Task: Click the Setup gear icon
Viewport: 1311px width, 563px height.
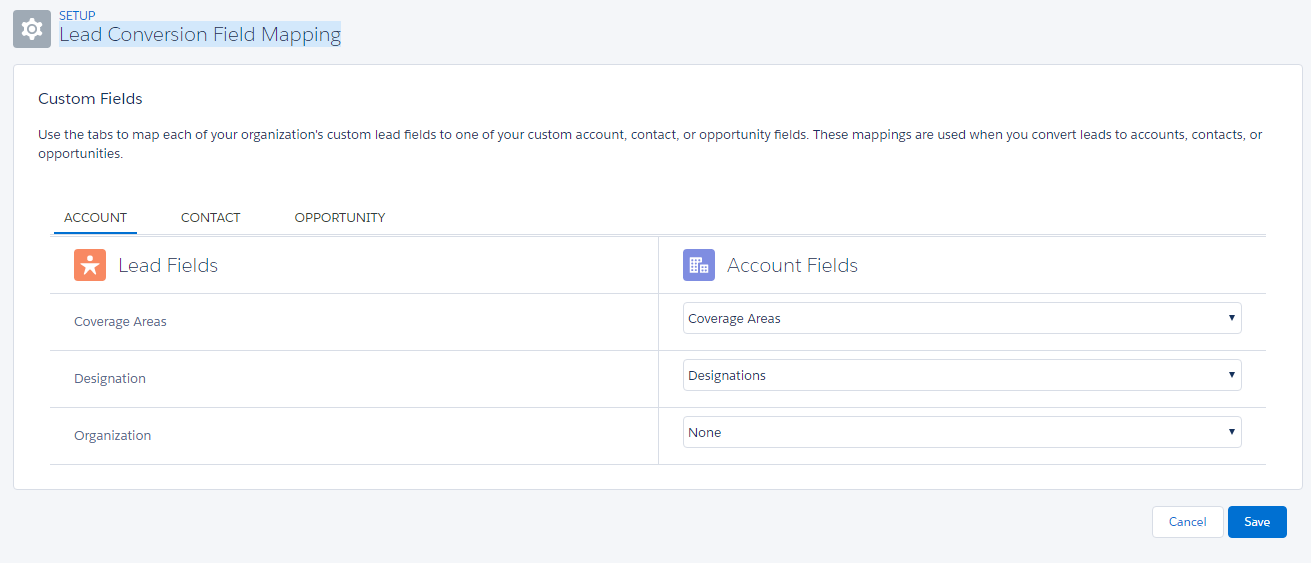Action: pos(32,29)
